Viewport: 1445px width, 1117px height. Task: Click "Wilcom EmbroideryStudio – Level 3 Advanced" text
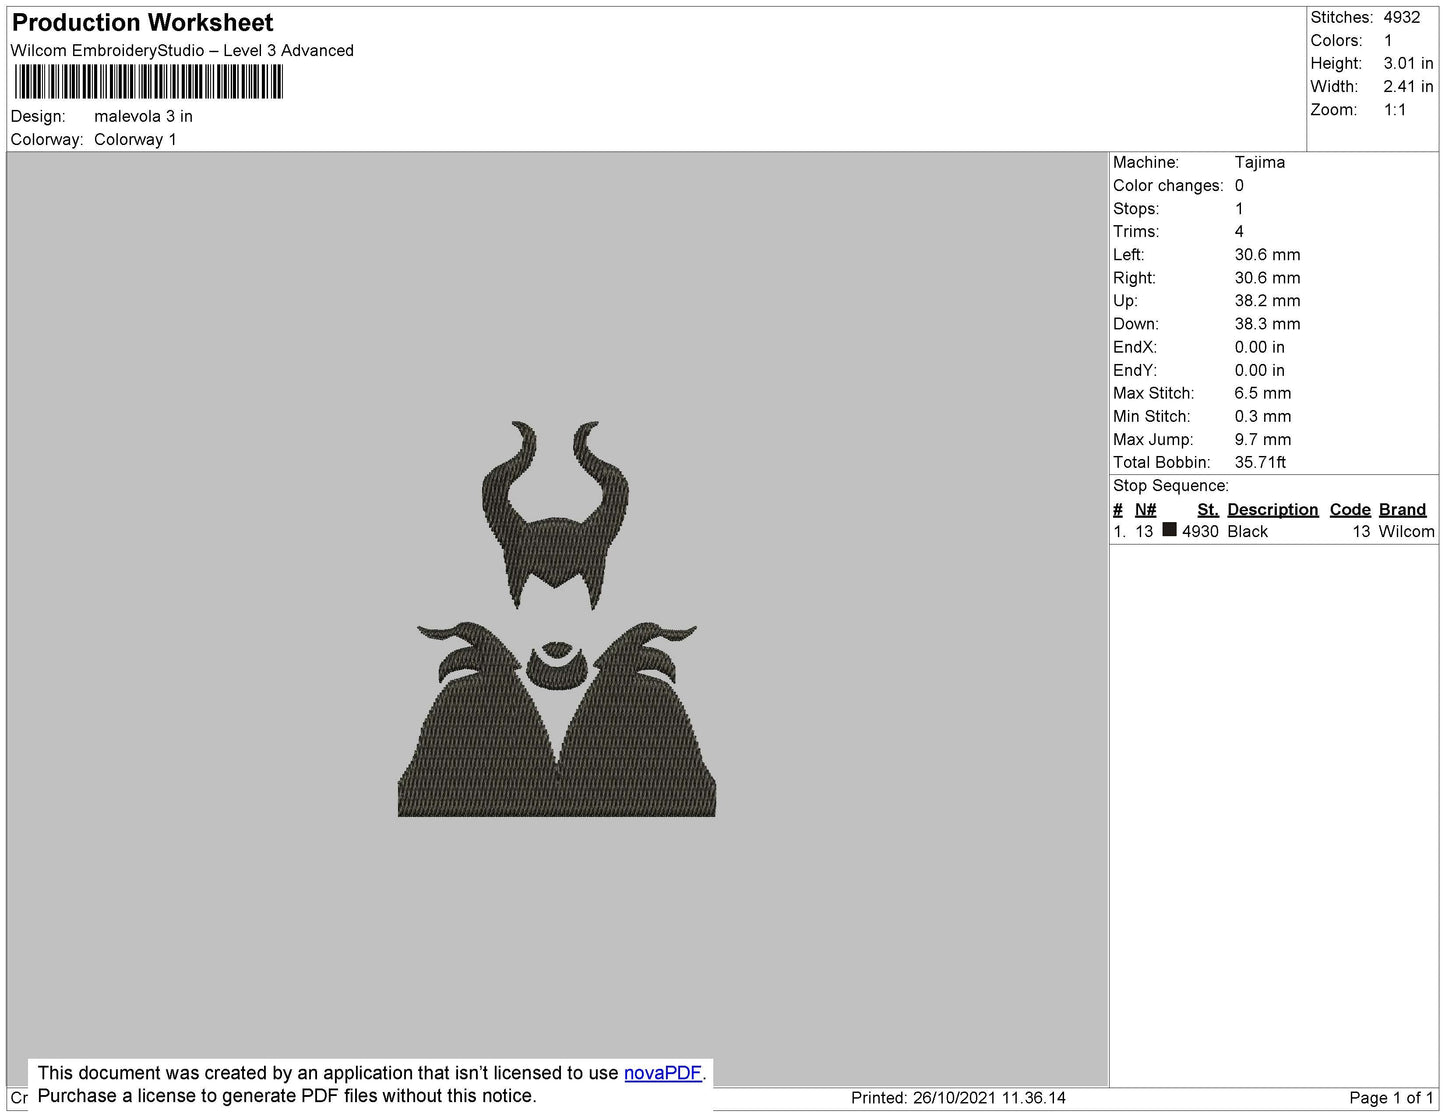(182, 51)
